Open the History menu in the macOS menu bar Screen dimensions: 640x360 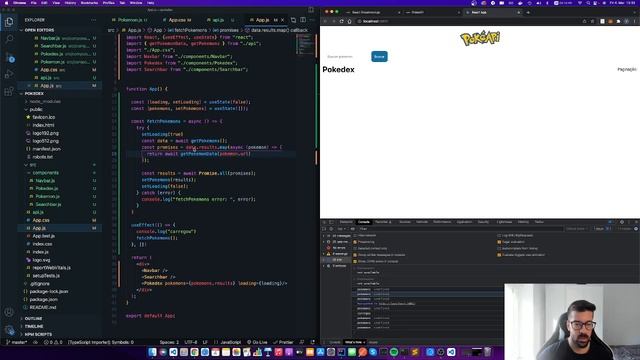[70, 3]
